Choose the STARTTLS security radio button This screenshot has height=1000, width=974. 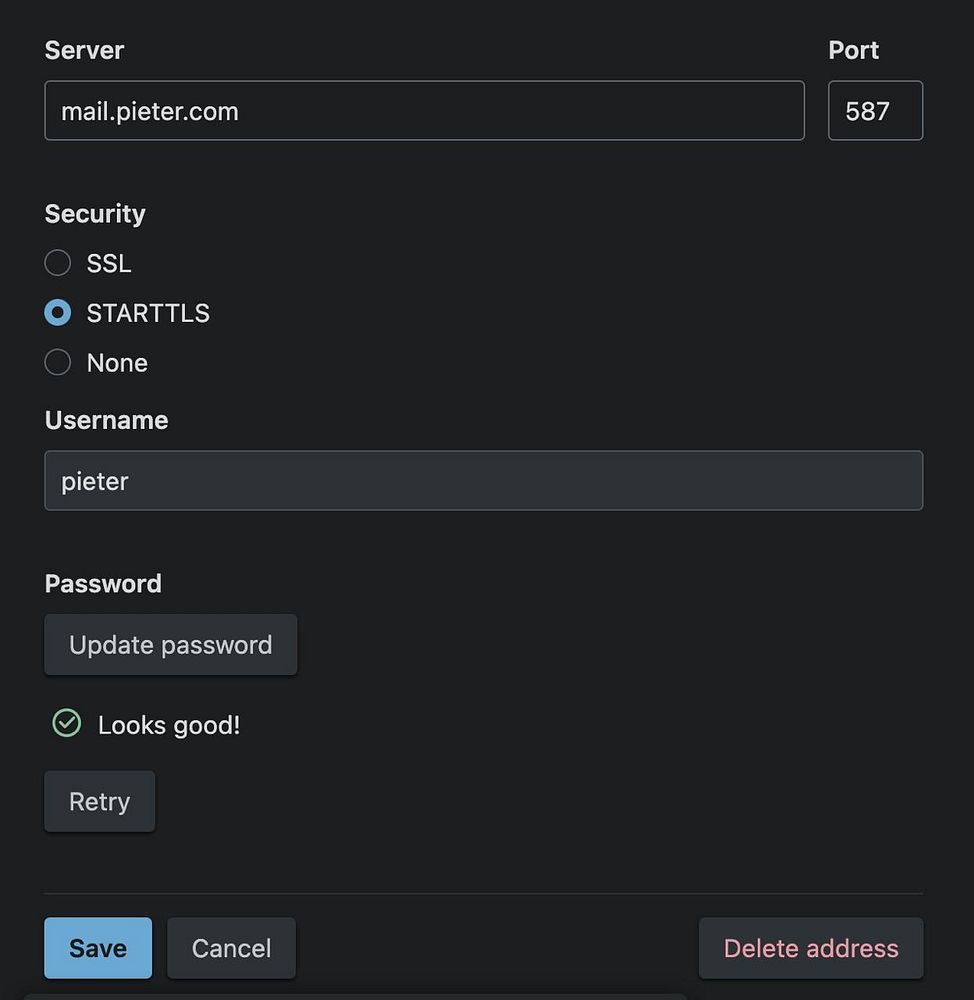[x=58, y=313]
